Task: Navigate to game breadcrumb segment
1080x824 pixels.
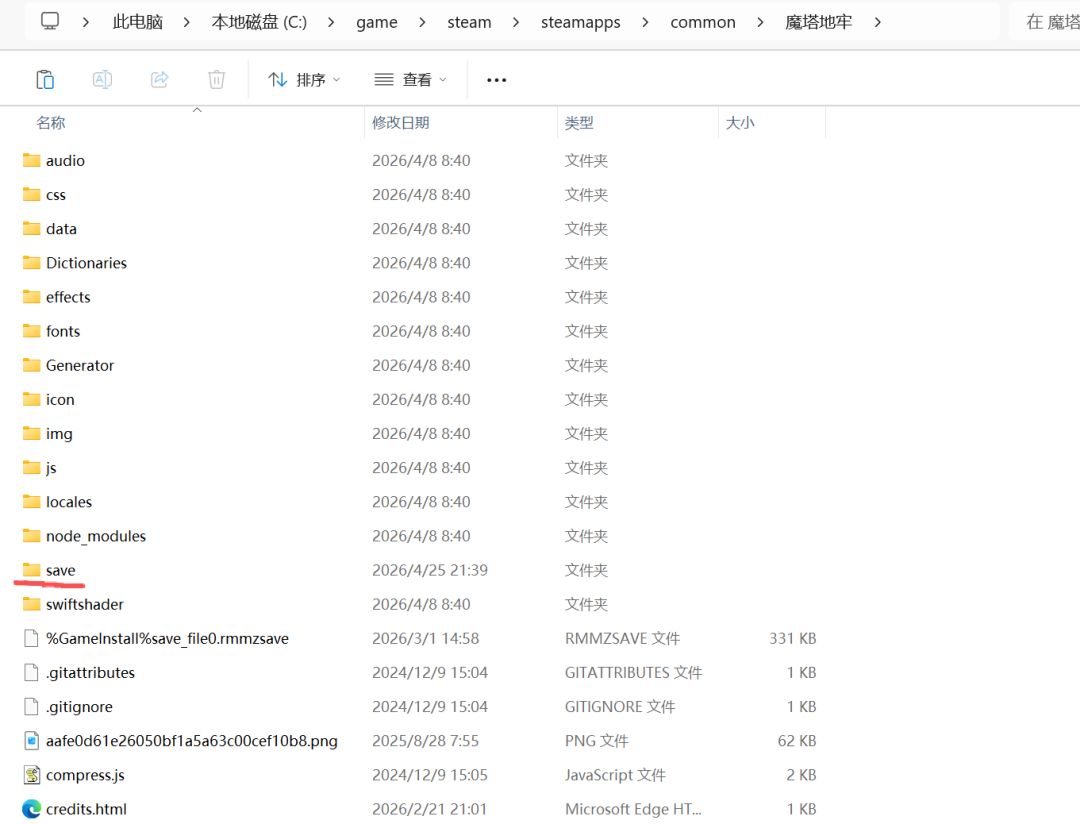Action: click(x=377, y=23)
